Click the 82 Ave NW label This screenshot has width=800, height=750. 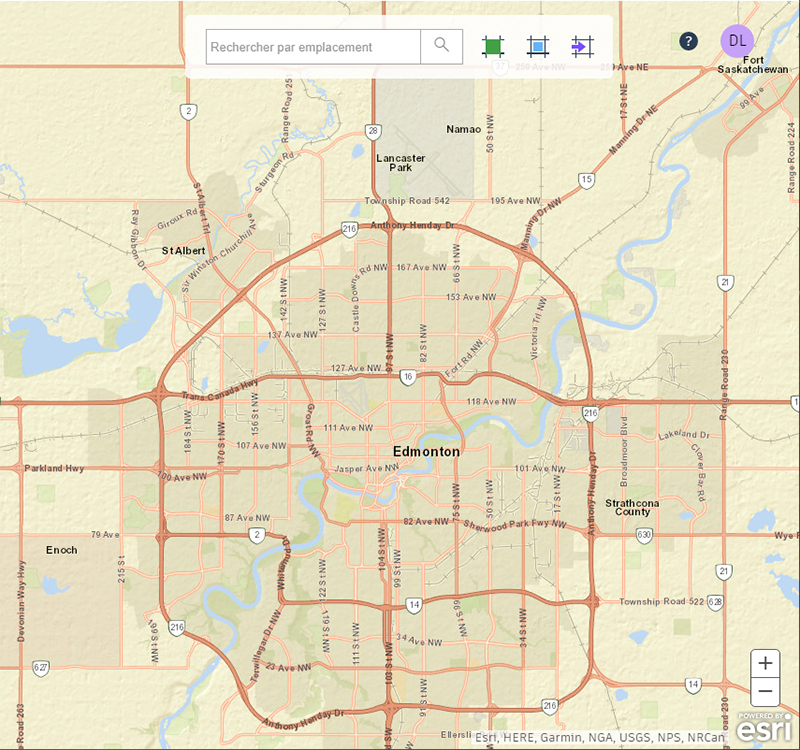point(426,521)
